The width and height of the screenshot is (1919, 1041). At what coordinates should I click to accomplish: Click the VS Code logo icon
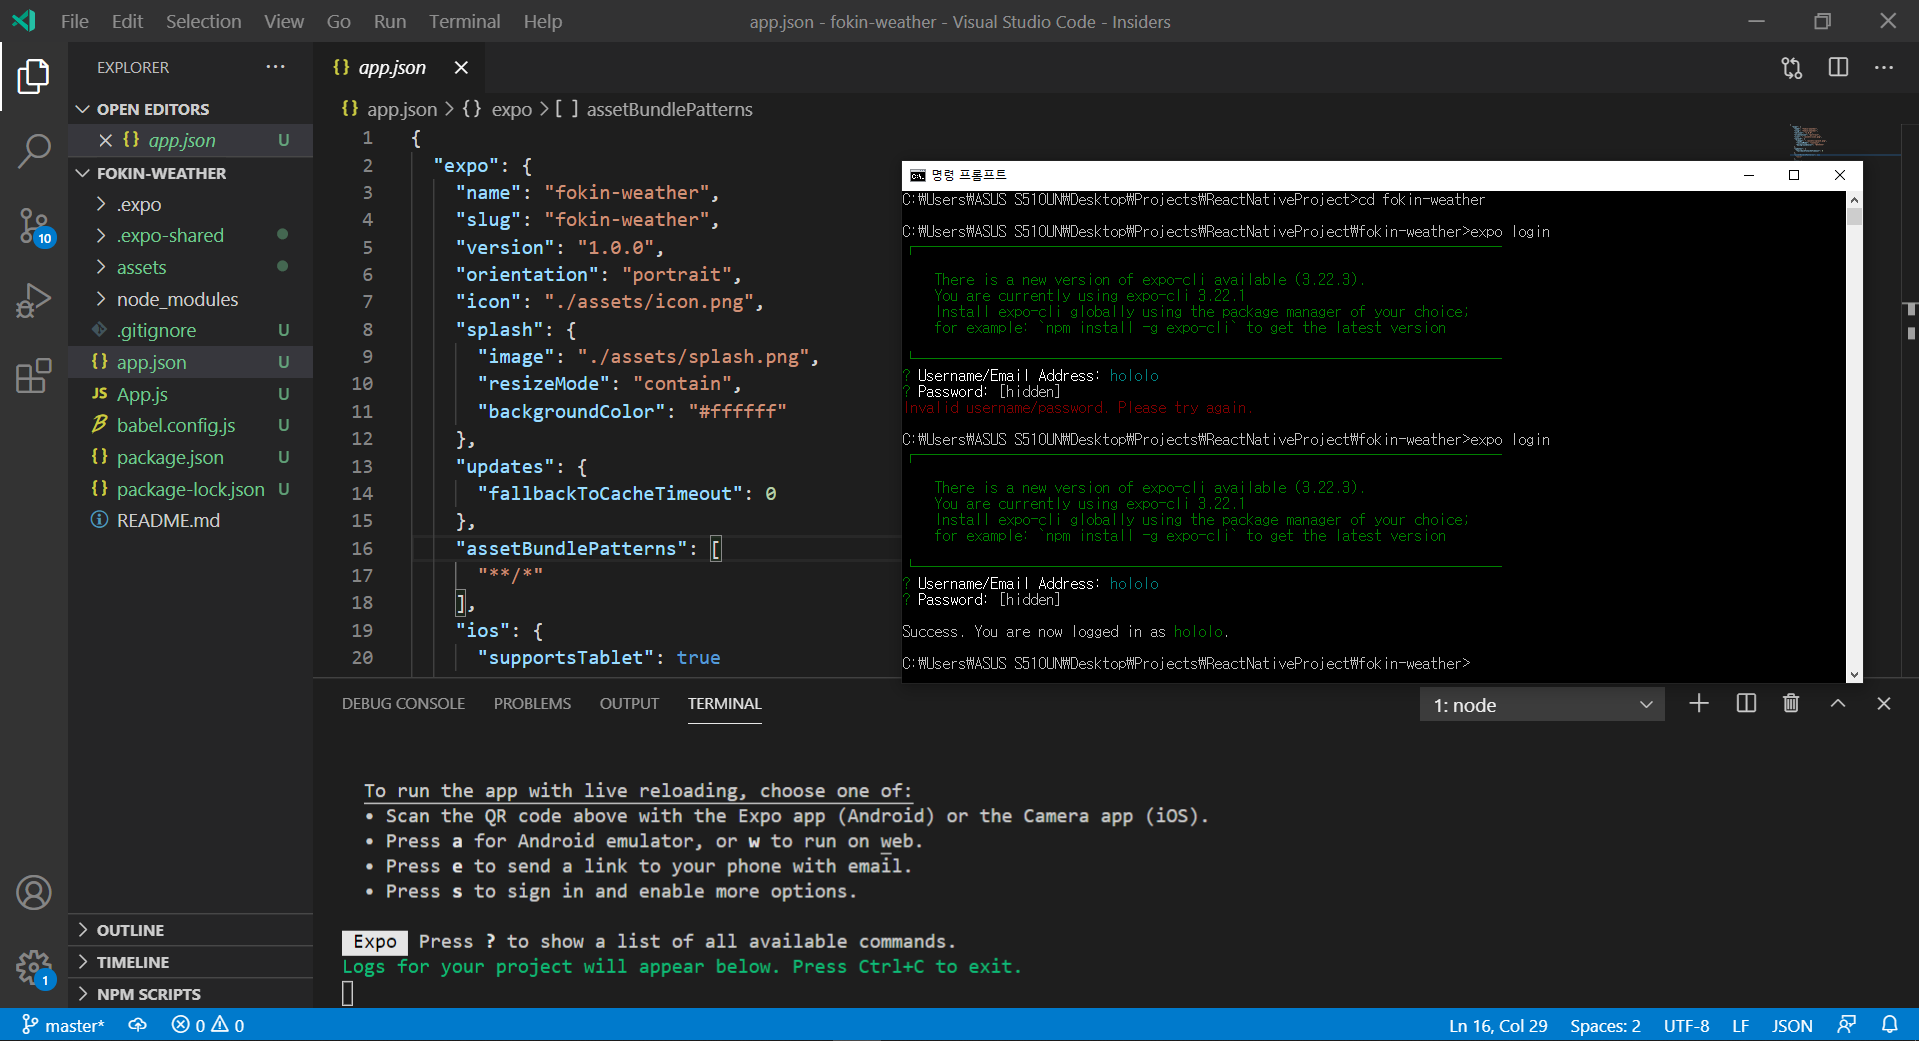(x=24, y=21)
